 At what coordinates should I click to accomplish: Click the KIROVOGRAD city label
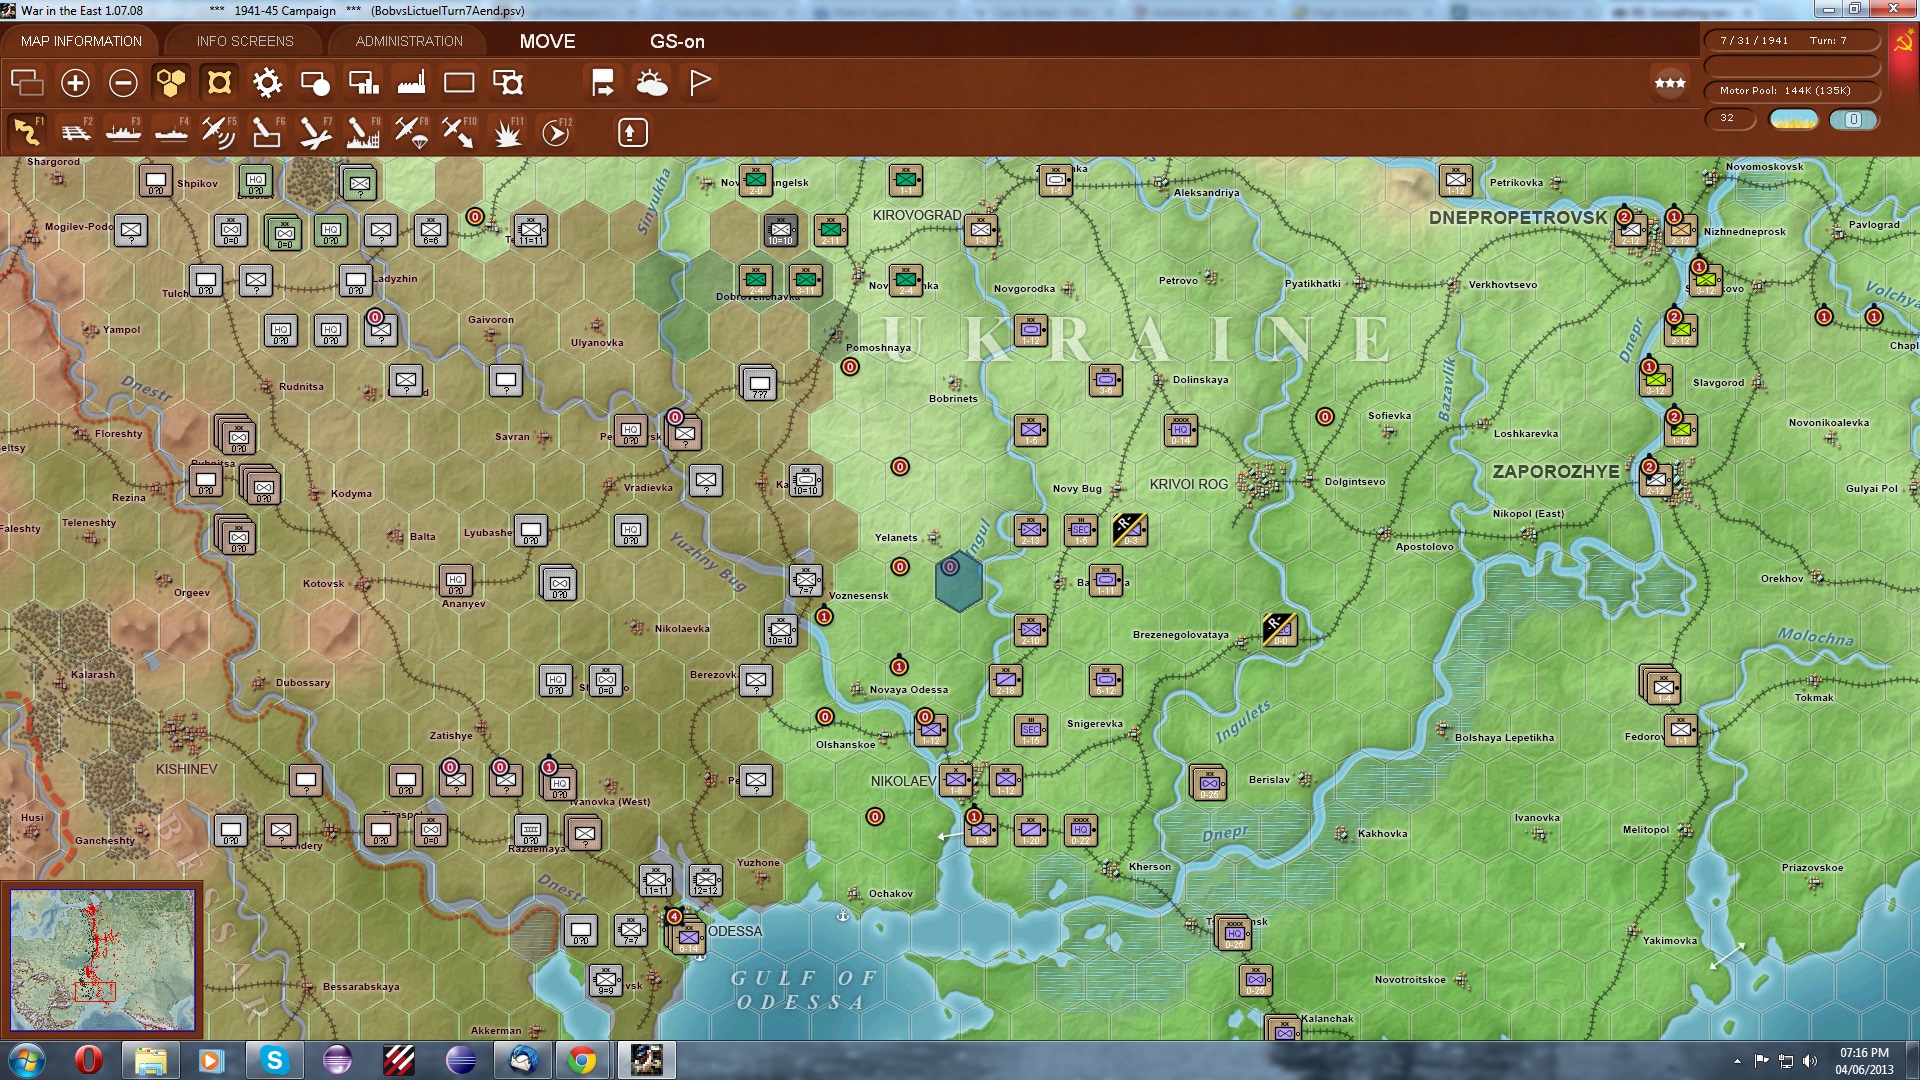916,215
